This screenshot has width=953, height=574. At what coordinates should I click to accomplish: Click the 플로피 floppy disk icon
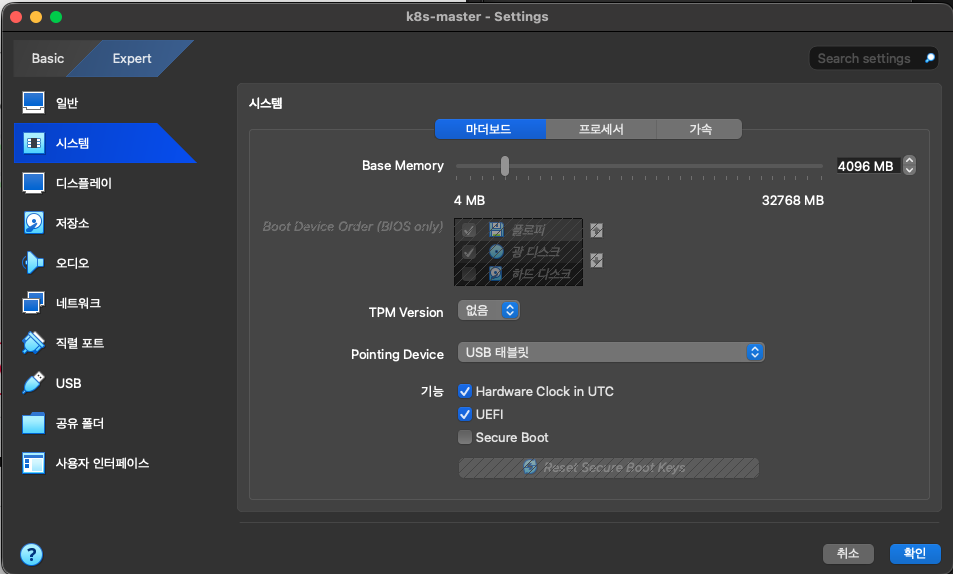496,230
